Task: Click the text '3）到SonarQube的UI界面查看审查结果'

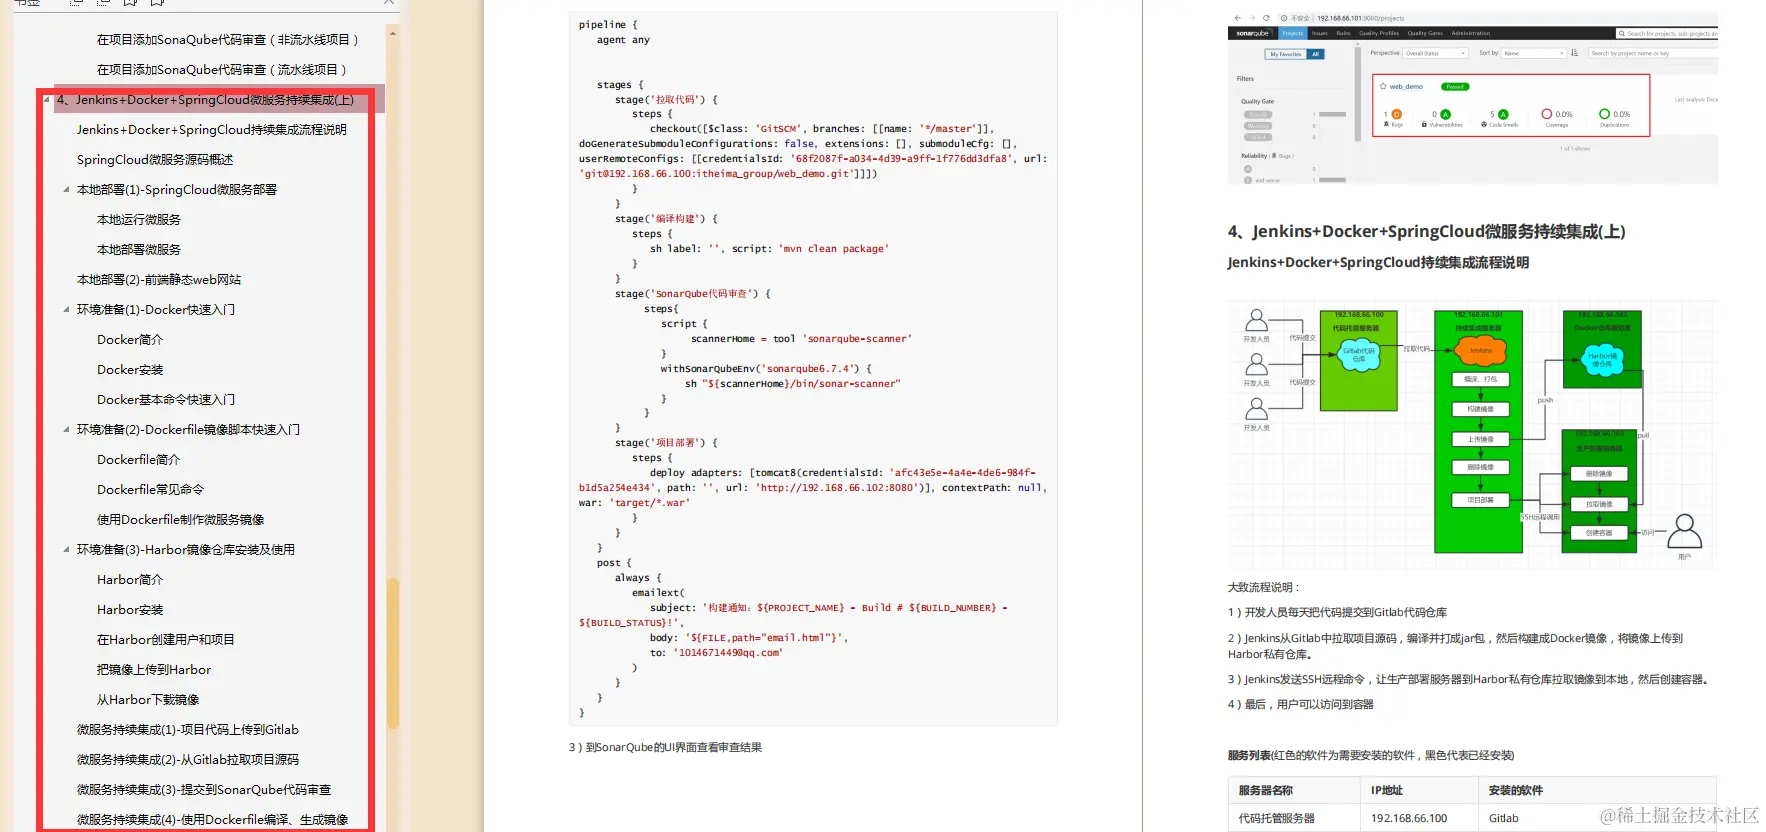Action: click(665, 748)
